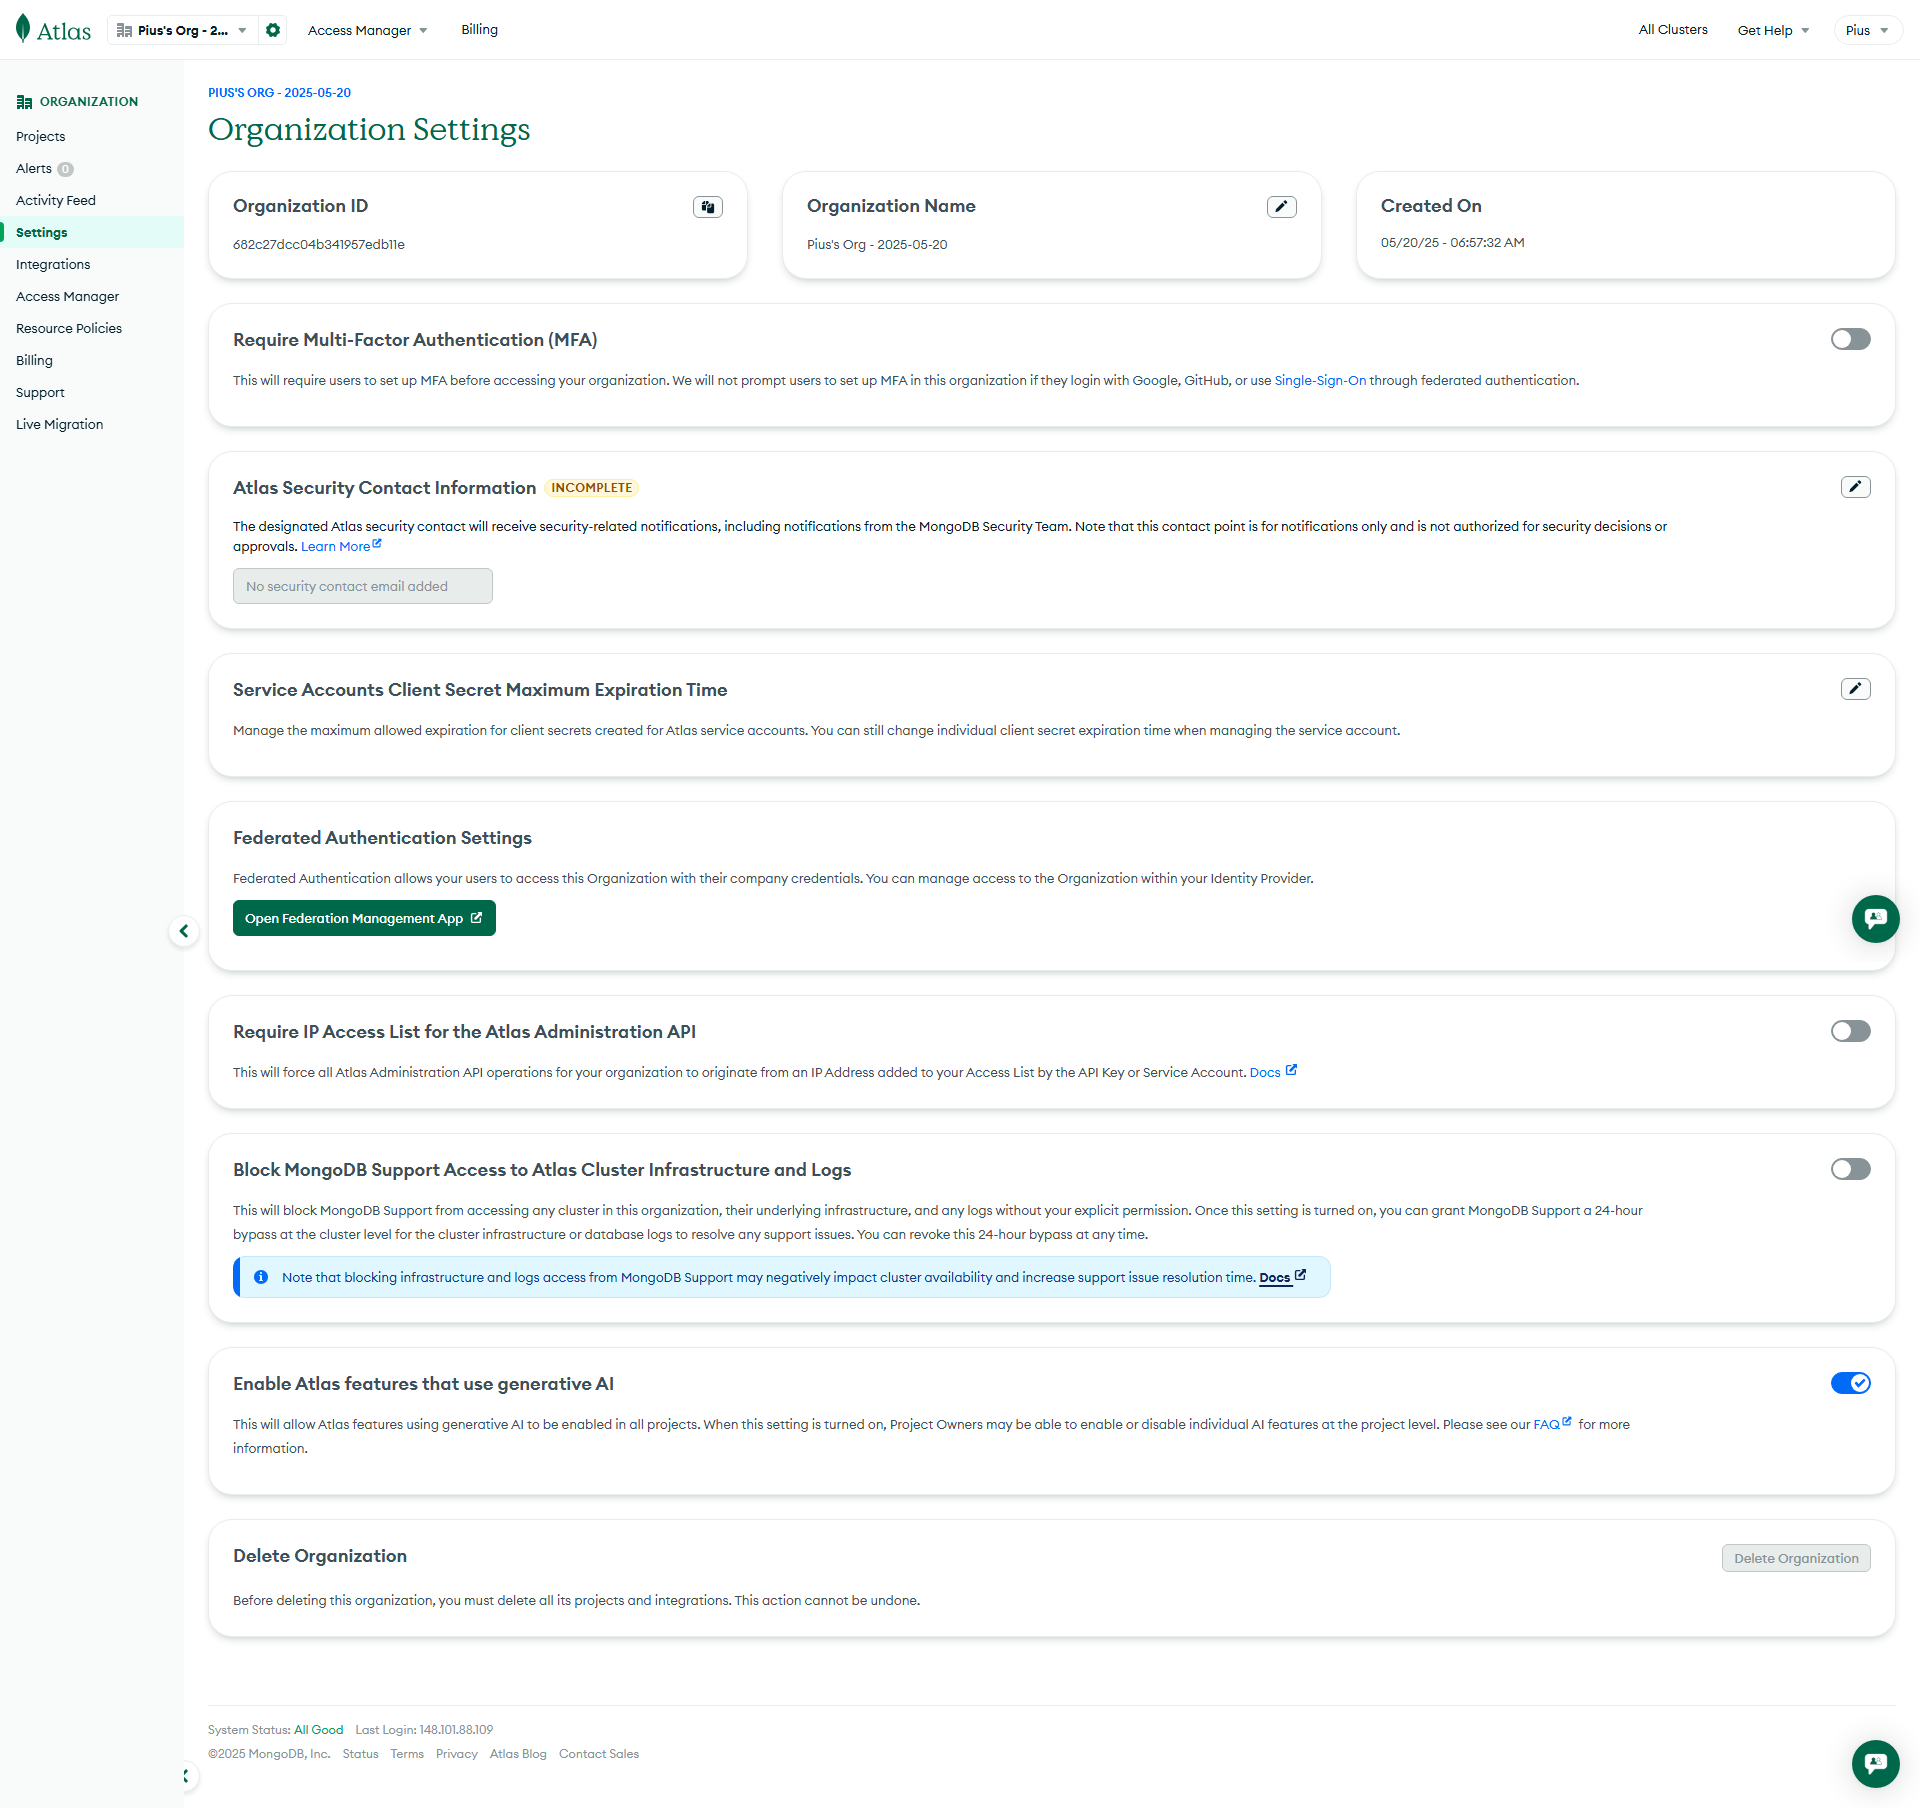The image size is (1920, 1808).
Task: Toggle Require IP Access List setting
Action: tap(1850, 1031)
